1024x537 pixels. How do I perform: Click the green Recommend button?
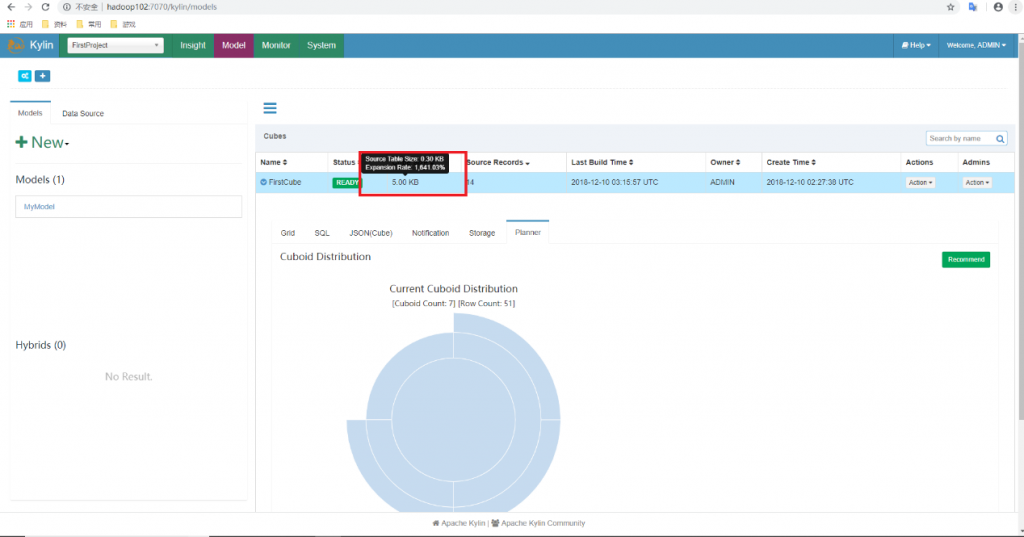click(966, 260)
